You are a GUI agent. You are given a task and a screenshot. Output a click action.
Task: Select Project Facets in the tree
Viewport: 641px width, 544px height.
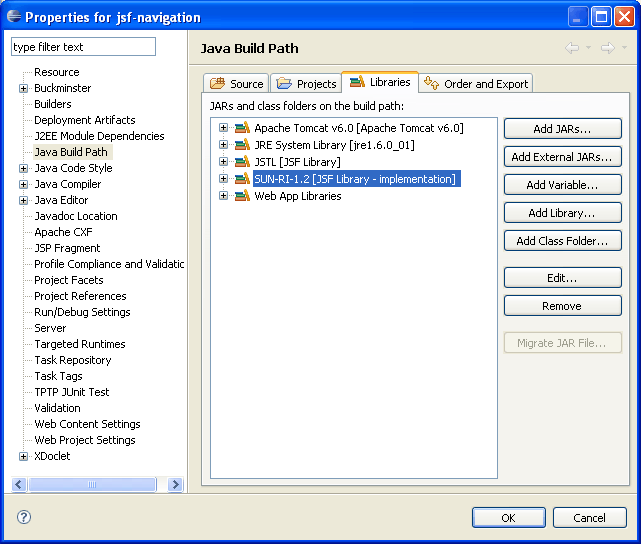(x=69, y=280)
